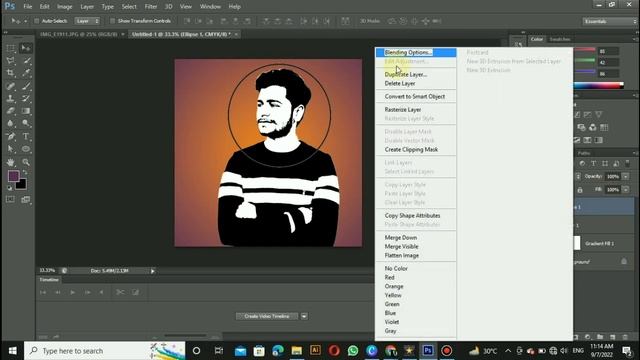This screenshot has height=360, width=640.
Task: Select the Pen tool
Action: click(x=11, y=136)
